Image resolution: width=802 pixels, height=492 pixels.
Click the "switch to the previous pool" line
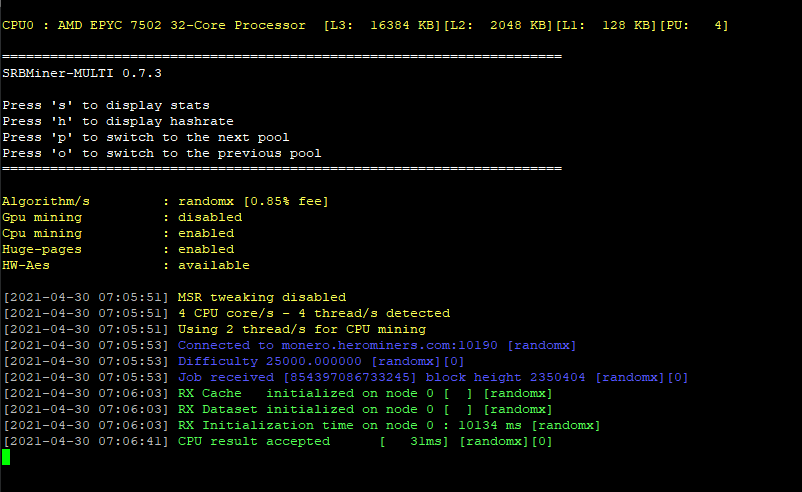point(162,153)
